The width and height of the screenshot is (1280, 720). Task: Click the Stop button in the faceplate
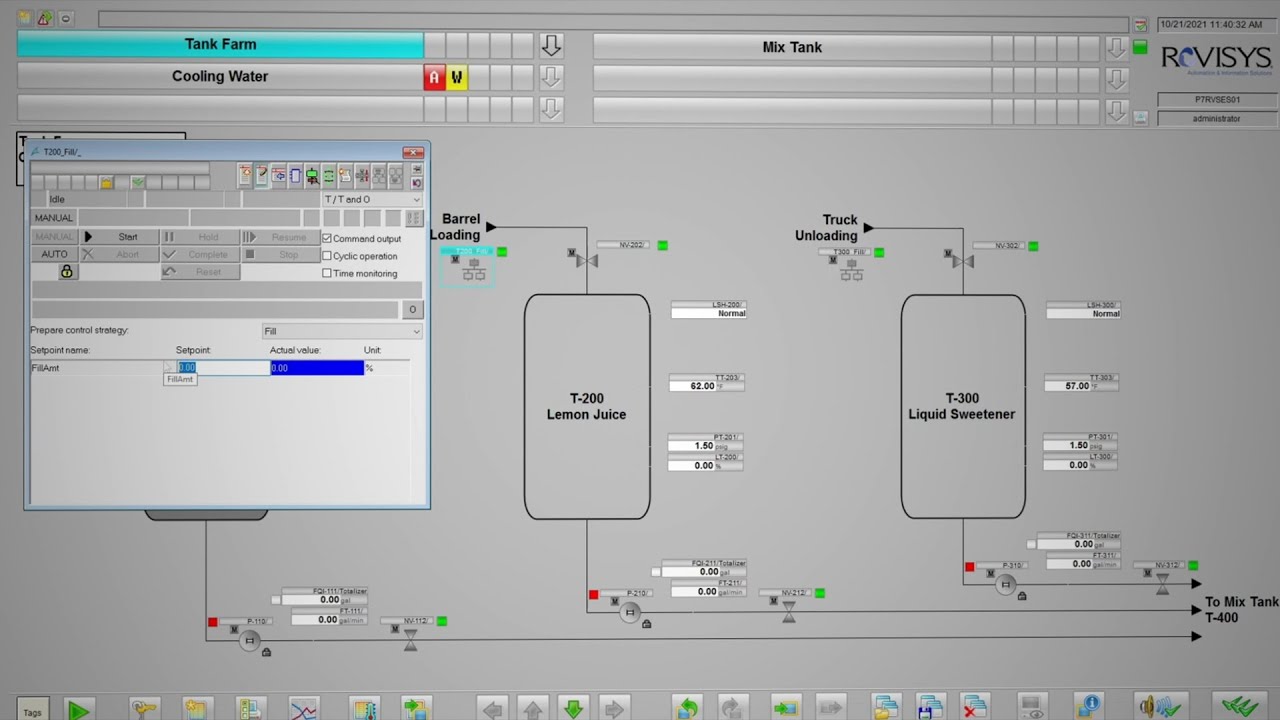click(281, 254)
